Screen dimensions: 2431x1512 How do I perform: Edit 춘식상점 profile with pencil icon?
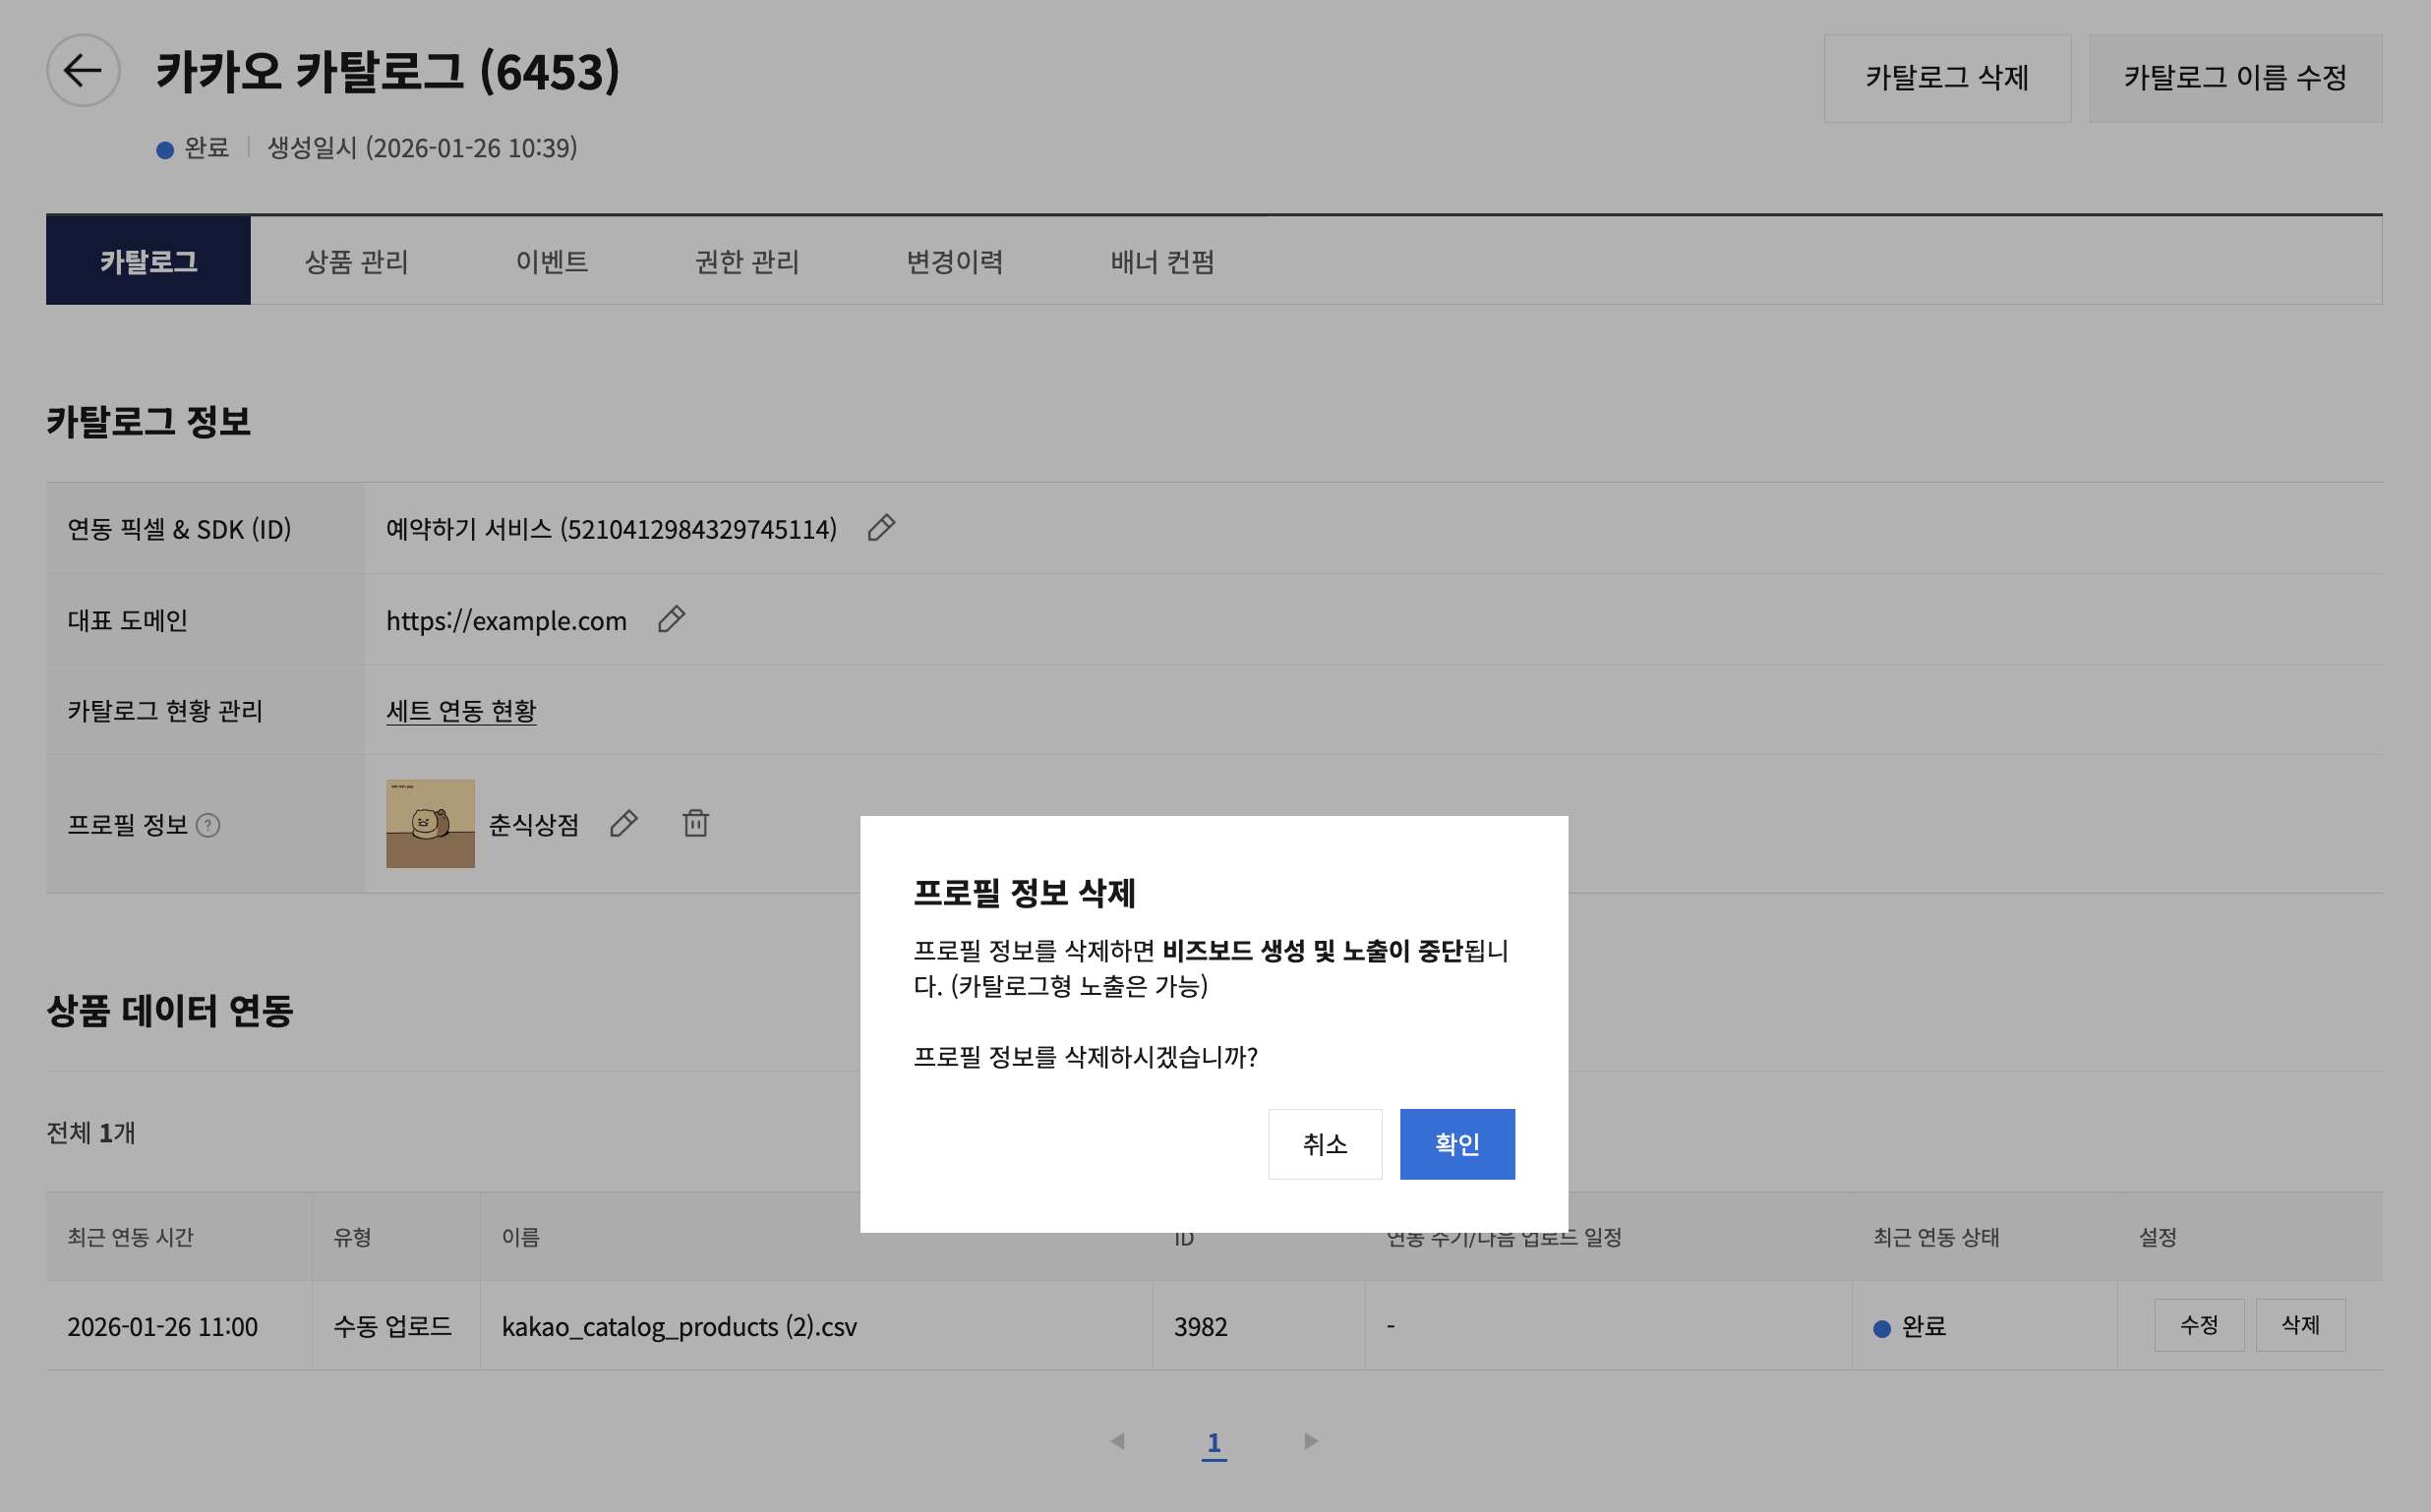(624, 824)
